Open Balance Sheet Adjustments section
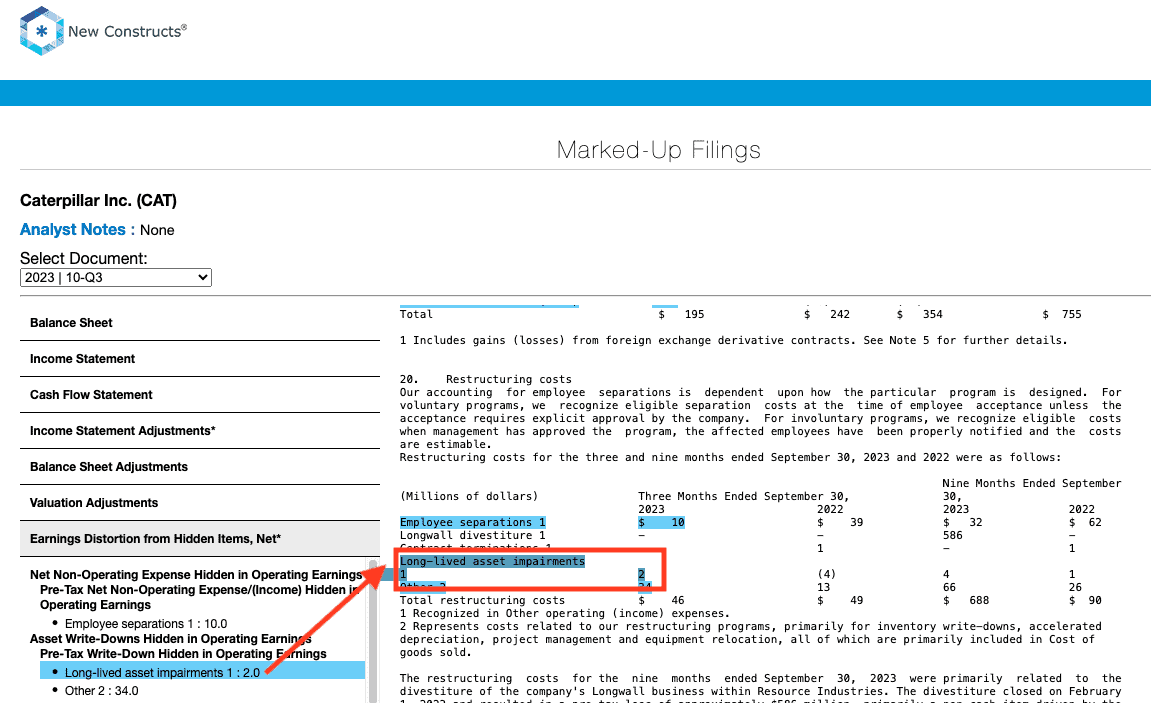 point(200,467)
